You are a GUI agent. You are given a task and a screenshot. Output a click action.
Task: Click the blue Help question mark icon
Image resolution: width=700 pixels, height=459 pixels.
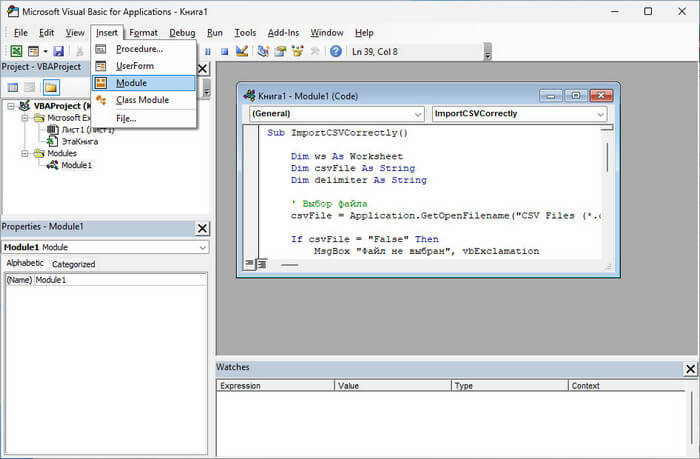pos(335,51)
